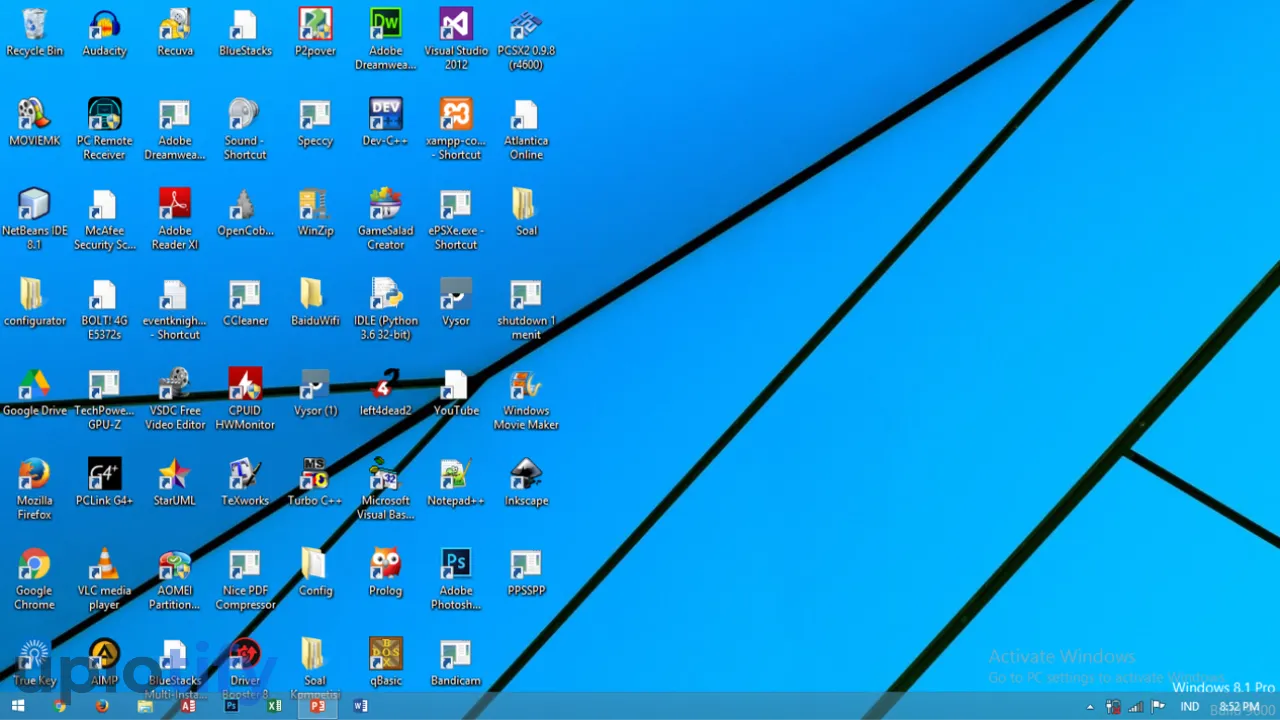The height and width of the screenshot is (720, 1280).
Task: Open the Recycle Bin desktop icon
Action: (34, 33)
